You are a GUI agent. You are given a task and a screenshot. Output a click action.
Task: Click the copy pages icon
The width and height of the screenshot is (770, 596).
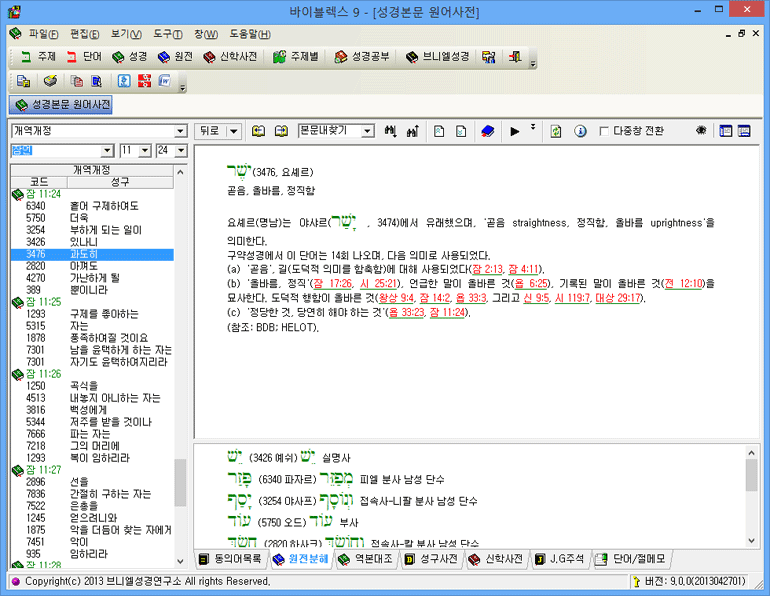(x=77, y=81)
